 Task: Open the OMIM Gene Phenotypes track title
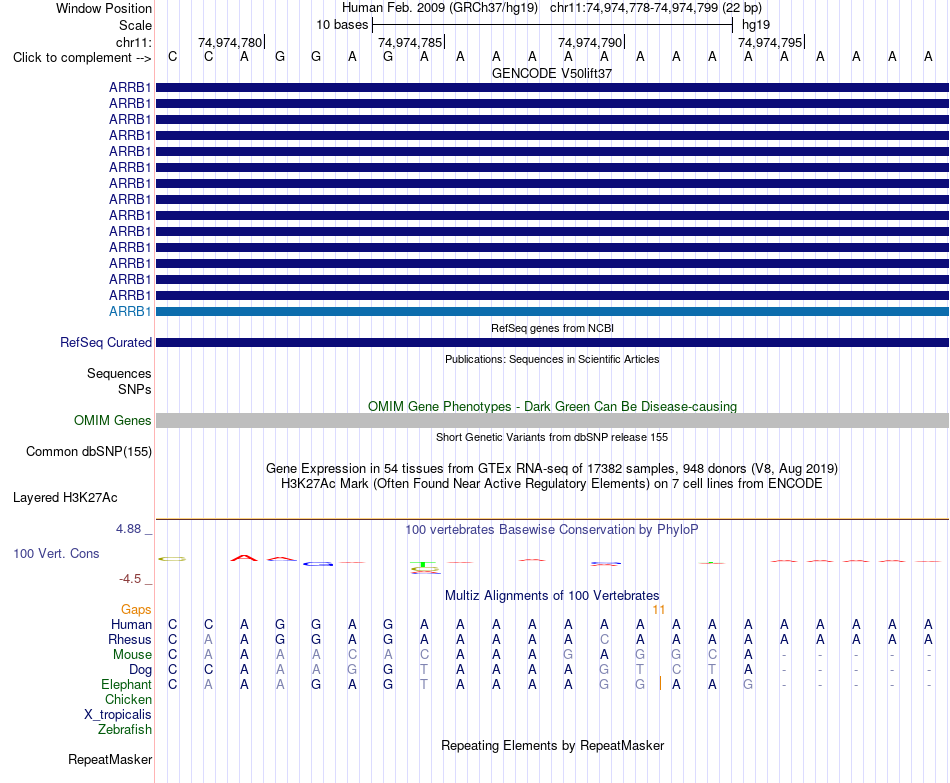[552, 407]
